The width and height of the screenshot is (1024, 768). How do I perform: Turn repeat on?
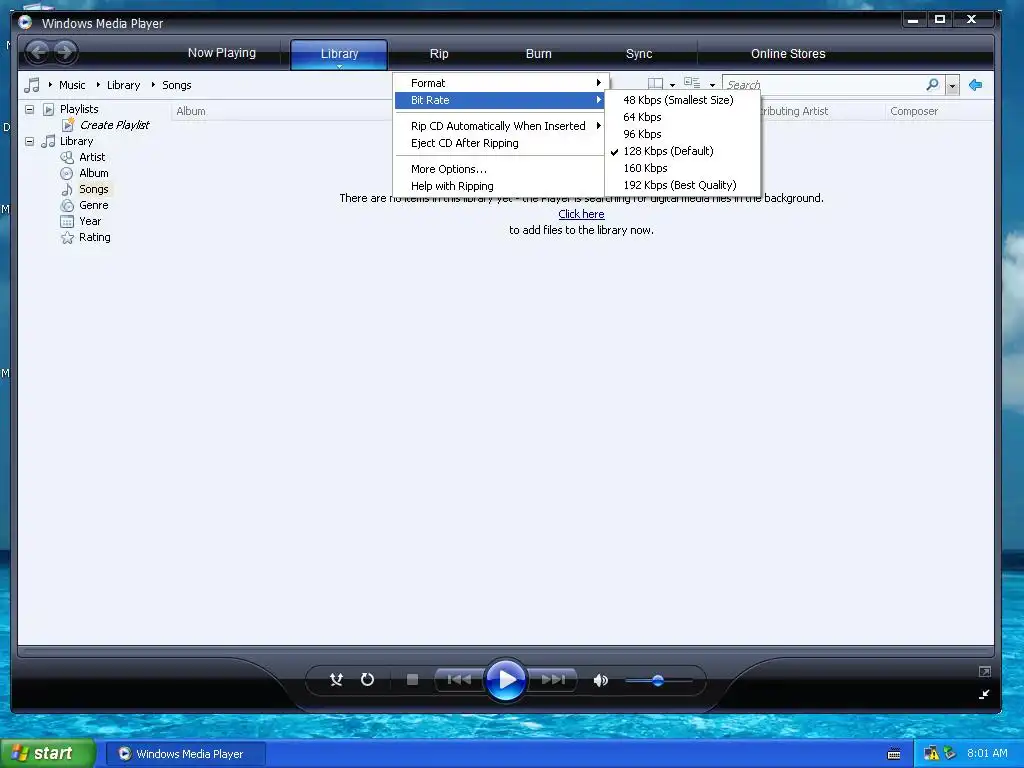[368, 680]
